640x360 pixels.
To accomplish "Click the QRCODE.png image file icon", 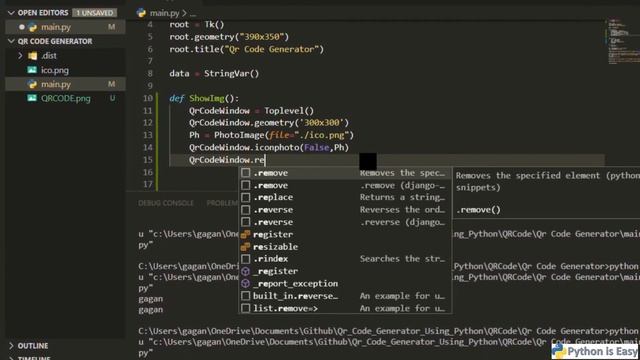I will click(x=32, y=98).
